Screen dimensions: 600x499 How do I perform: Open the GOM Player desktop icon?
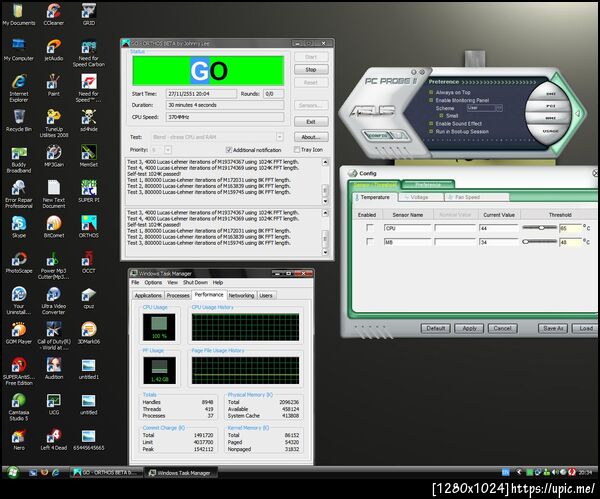(19, 331)
